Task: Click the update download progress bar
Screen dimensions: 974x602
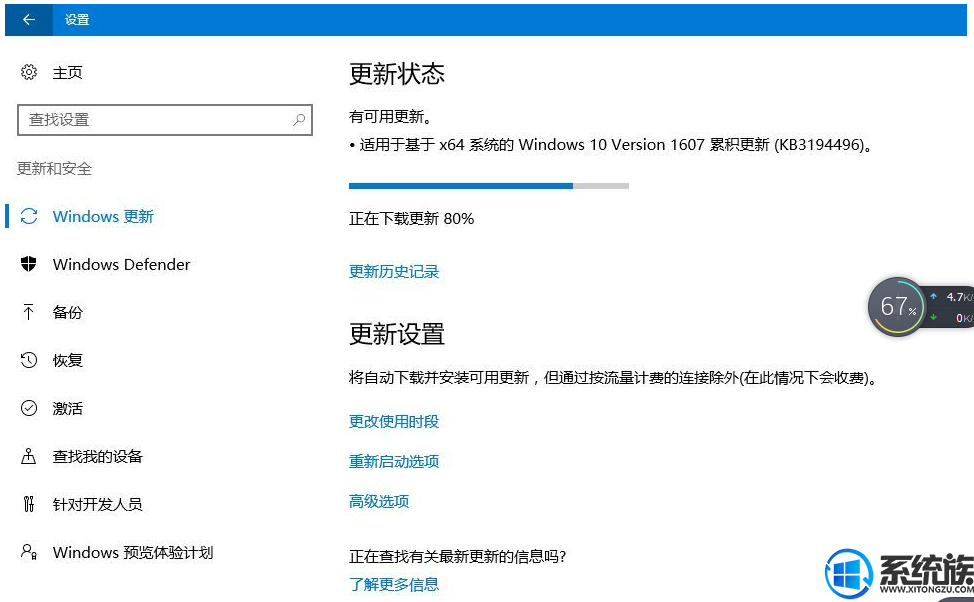Action: pos(489,186)
